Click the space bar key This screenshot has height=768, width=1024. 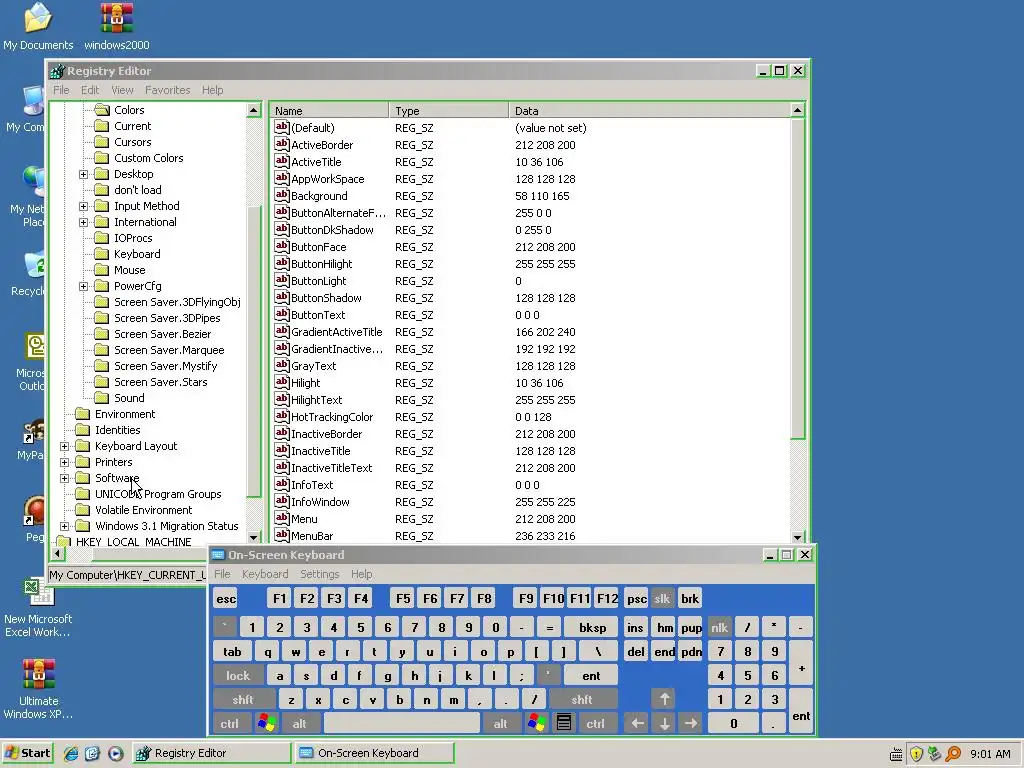[x=402, y=723]
